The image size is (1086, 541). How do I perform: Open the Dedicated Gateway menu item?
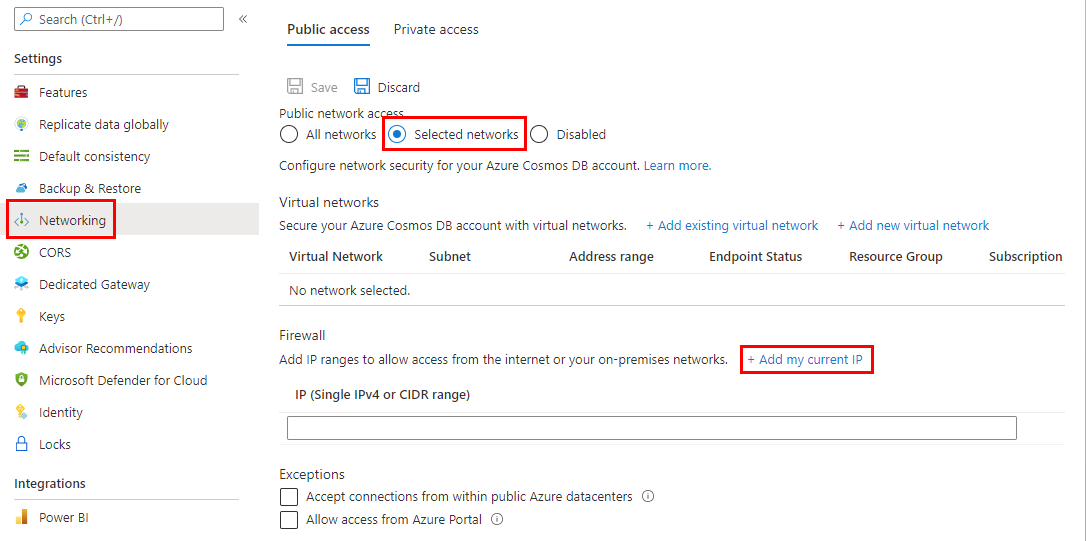[x=94, y=284]
